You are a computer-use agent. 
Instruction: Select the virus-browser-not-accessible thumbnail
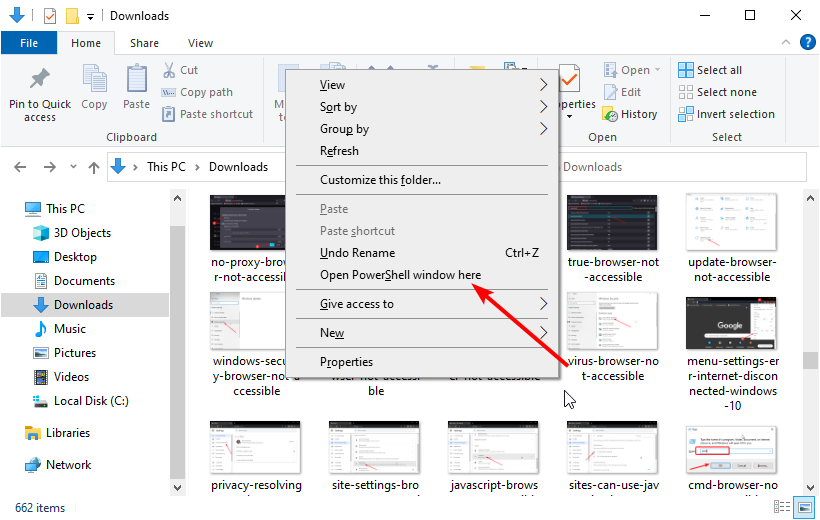click(612, 321)
